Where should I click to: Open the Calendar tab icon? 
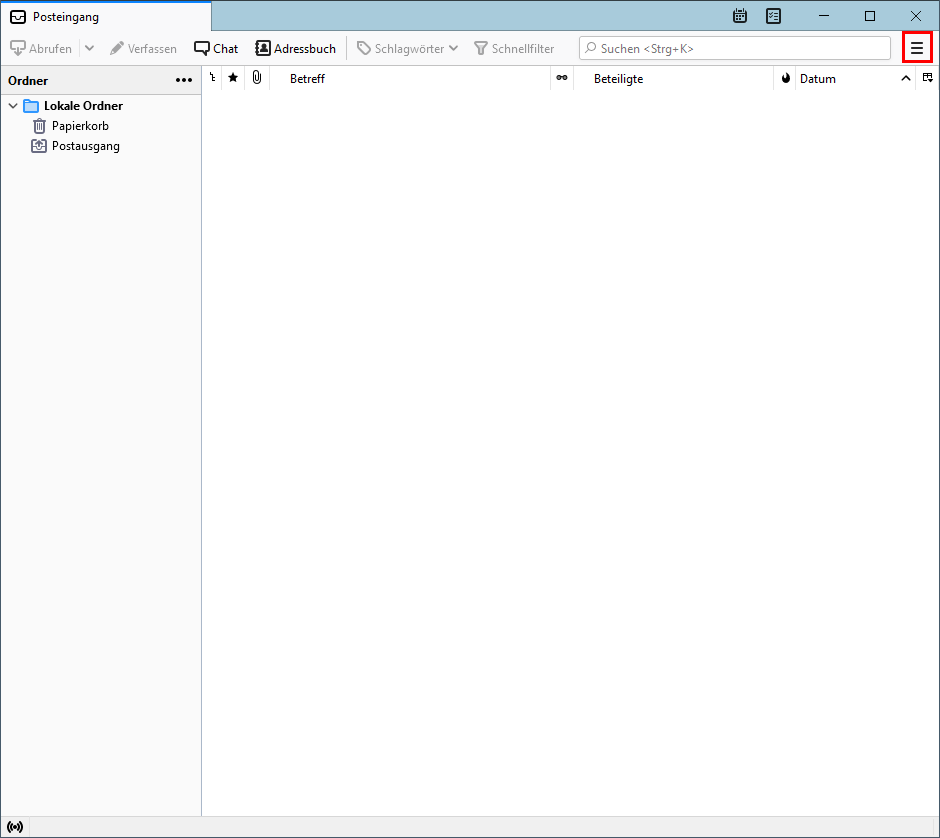740,16
